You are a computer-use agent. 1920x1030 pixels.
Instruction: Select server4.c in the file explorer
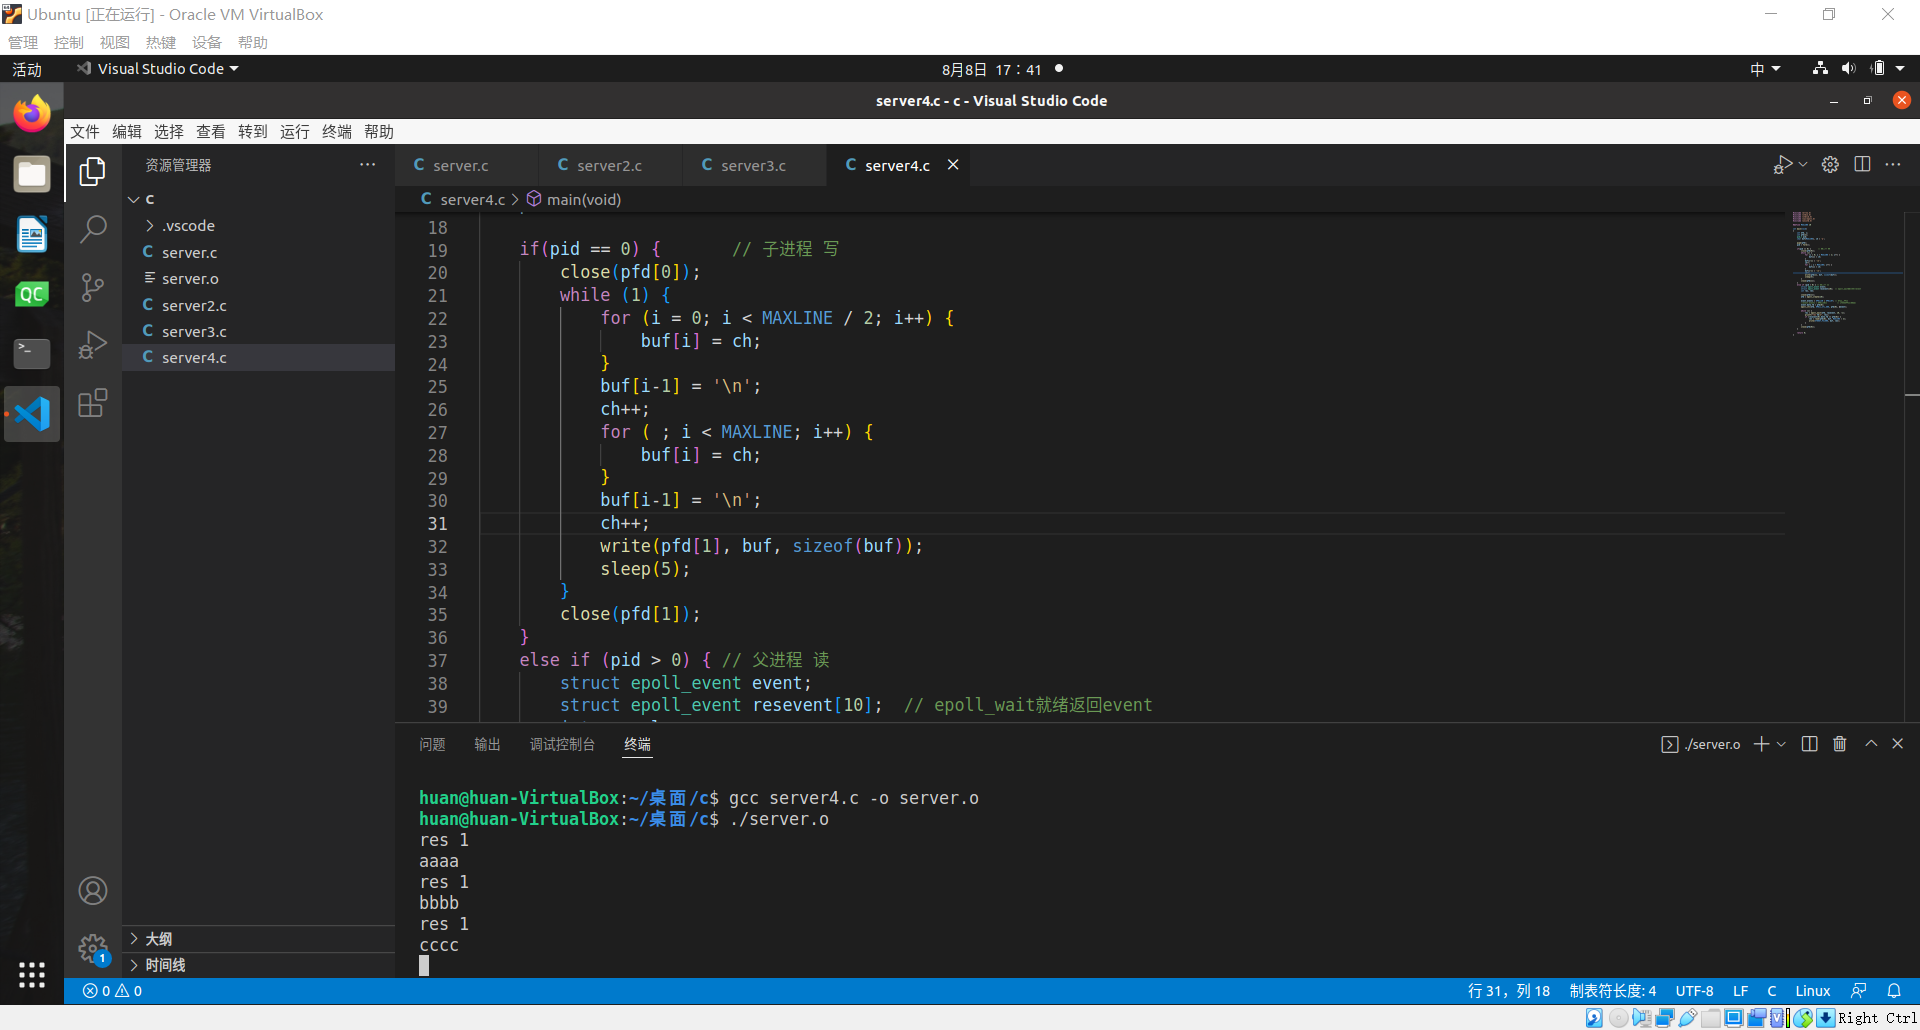(259, 357)
